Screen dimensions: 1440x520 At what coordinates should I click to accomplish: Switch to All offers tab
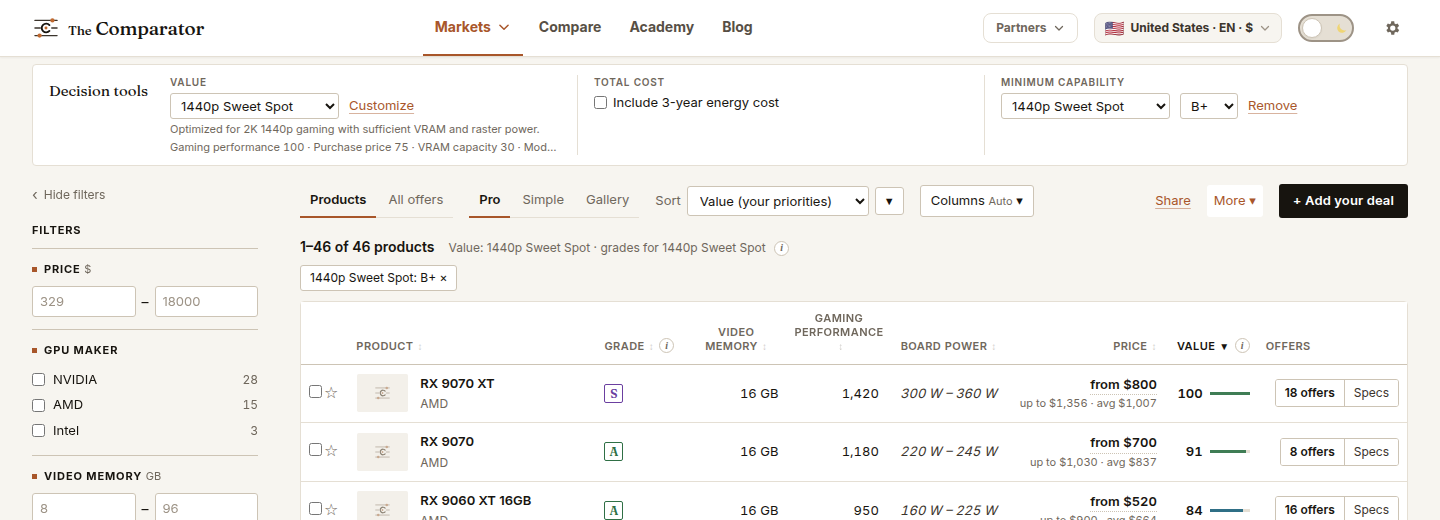pos(416,200)
